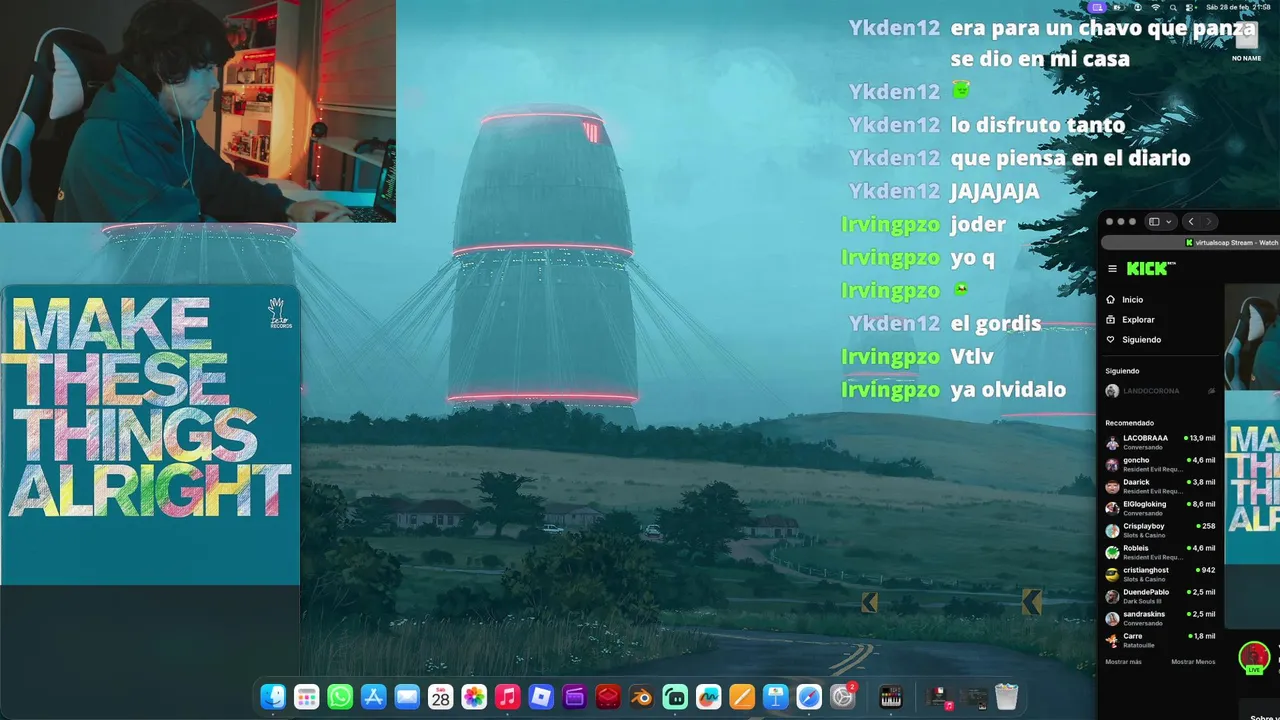
Task: Open Daarick recommended channel
Action: (x=1160, y=486)
